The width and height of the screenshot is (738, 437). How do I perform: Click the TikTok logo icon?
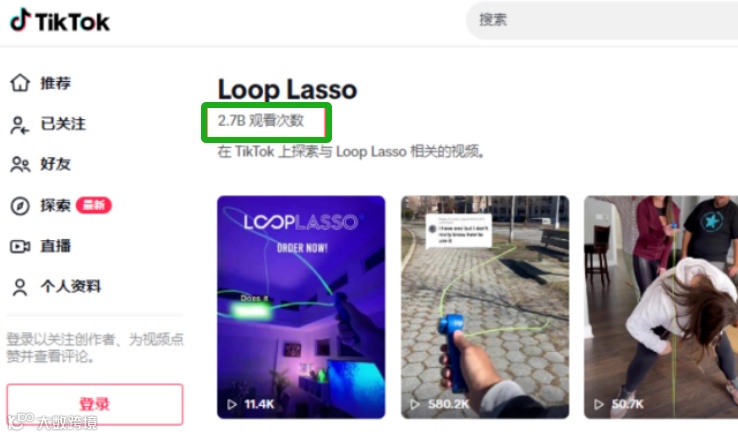(20, 20)
